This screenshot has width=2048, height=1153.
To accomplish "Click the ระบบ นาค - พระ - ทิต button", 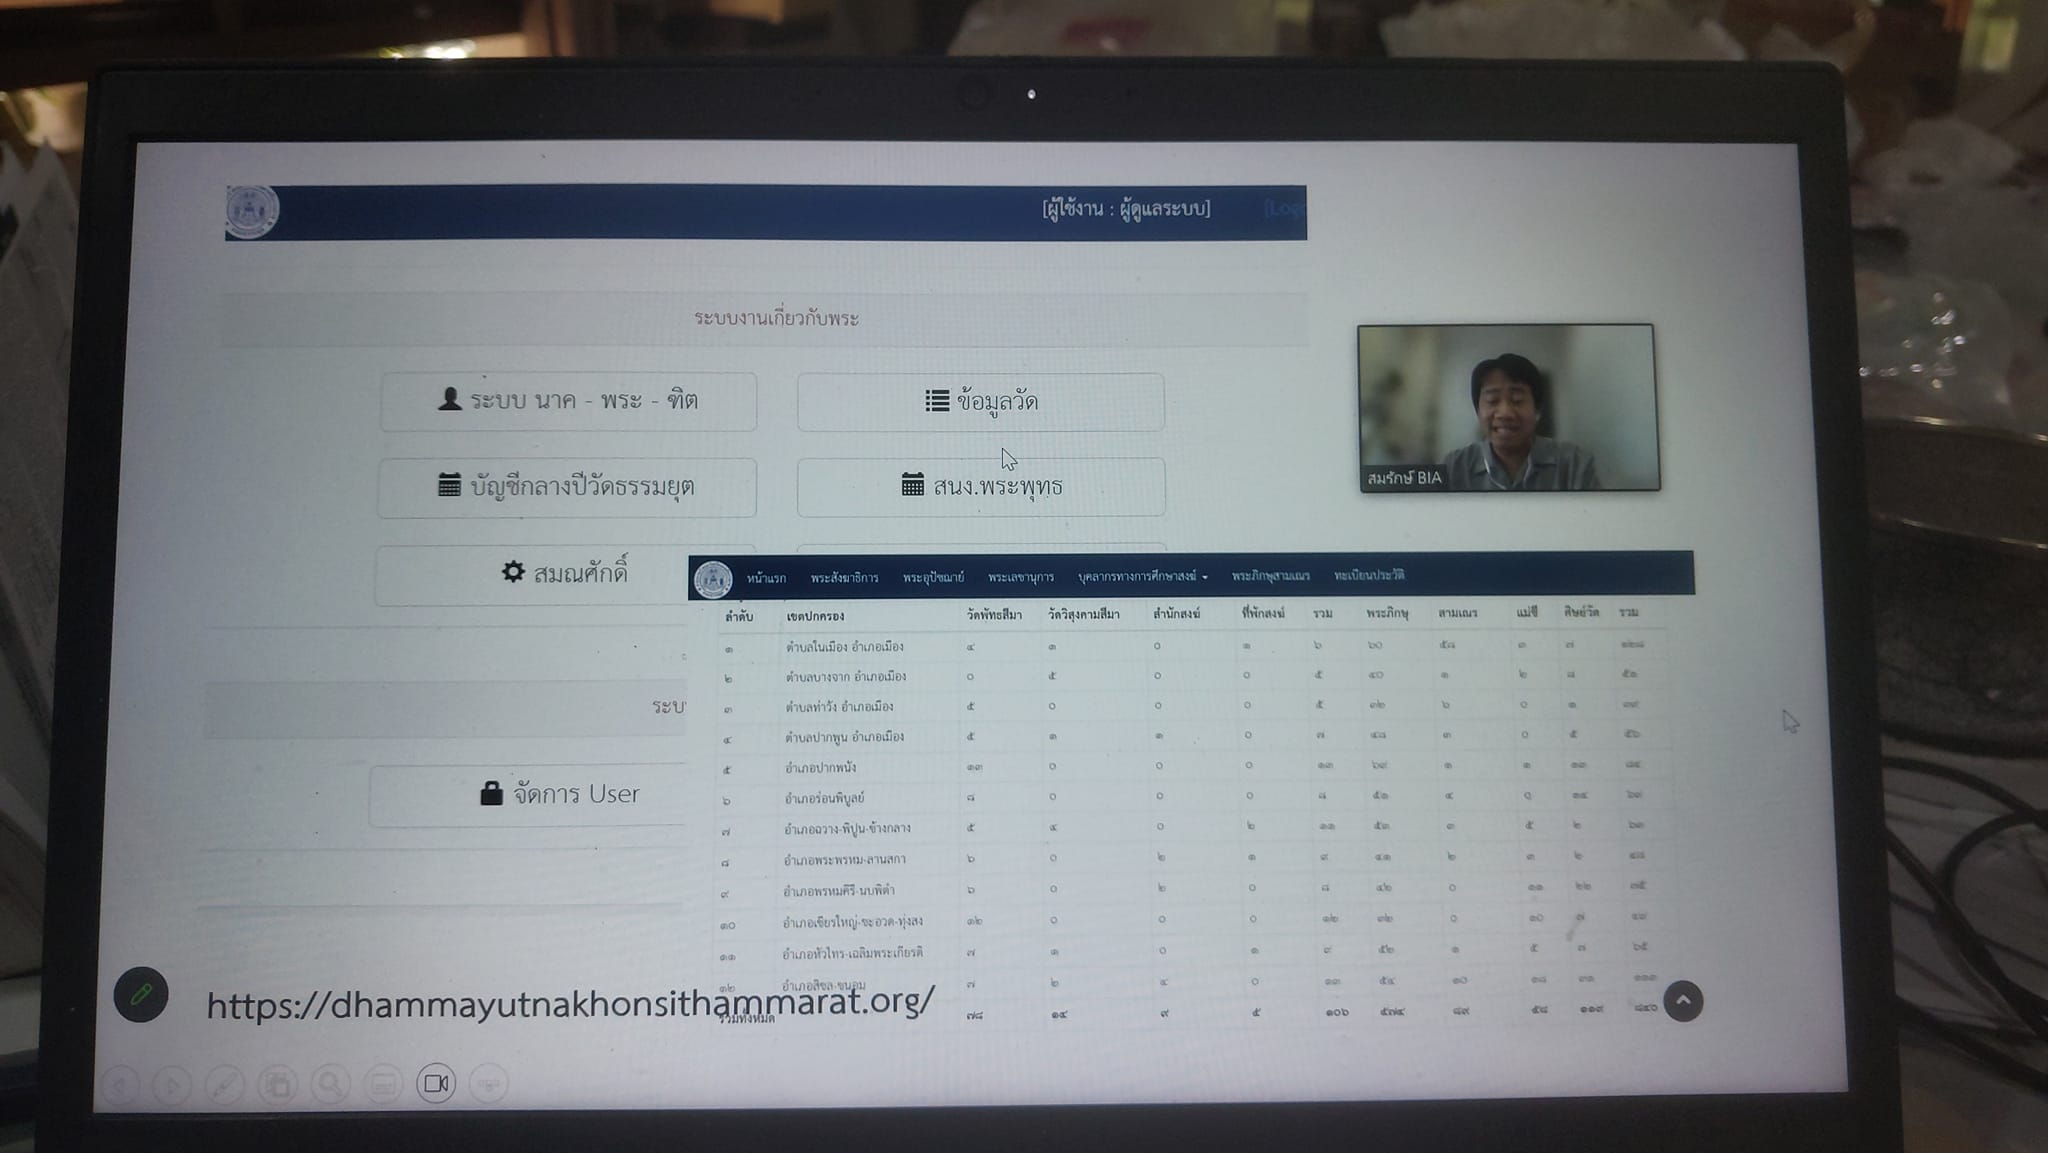I will point(568,402).
